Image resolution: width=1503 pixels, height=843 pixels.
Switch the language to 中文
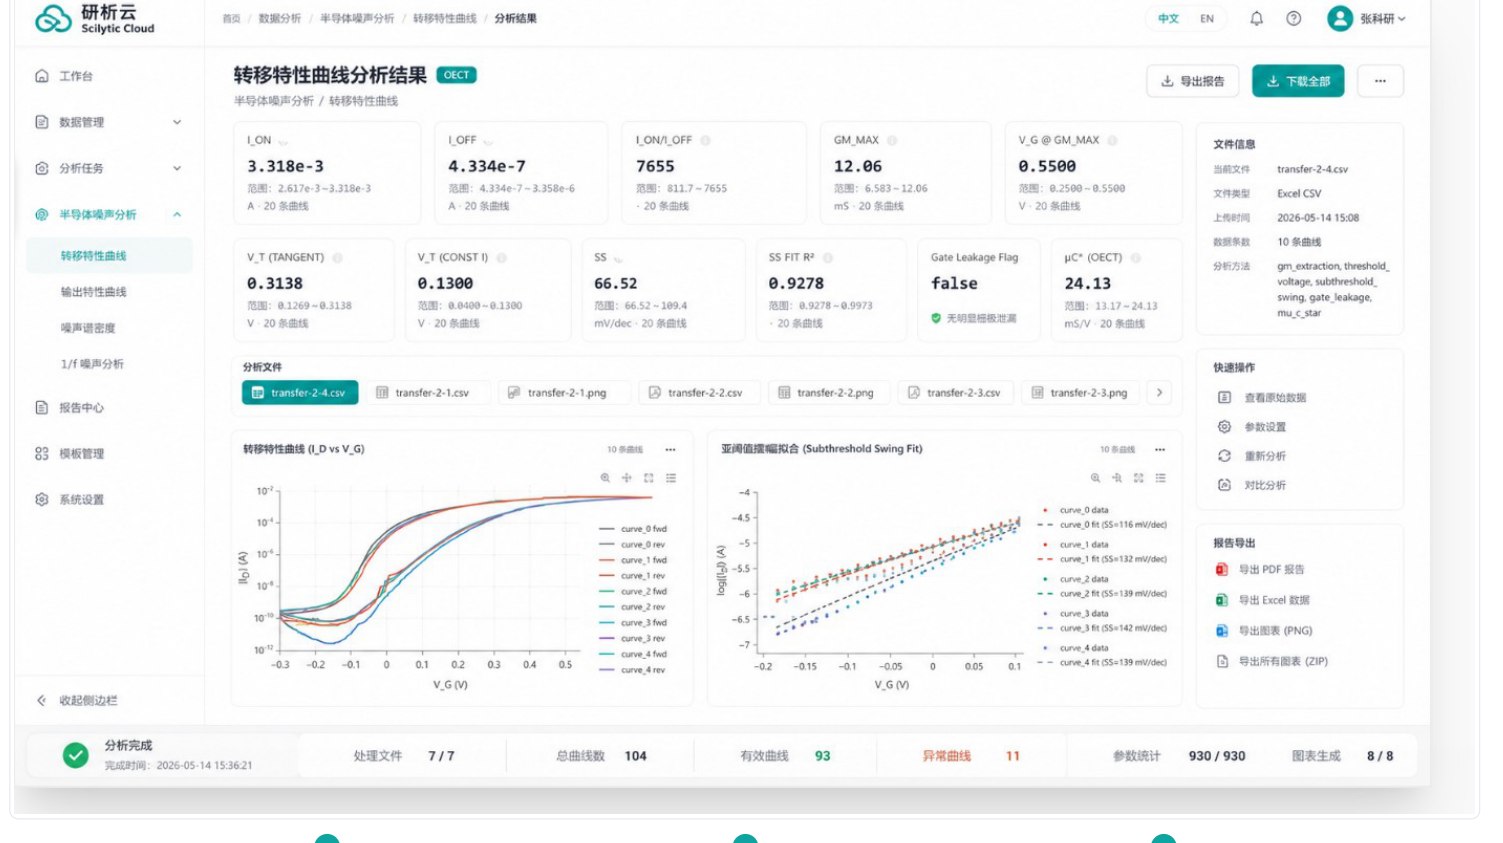pyautogui.click(x=1168, y=18)
